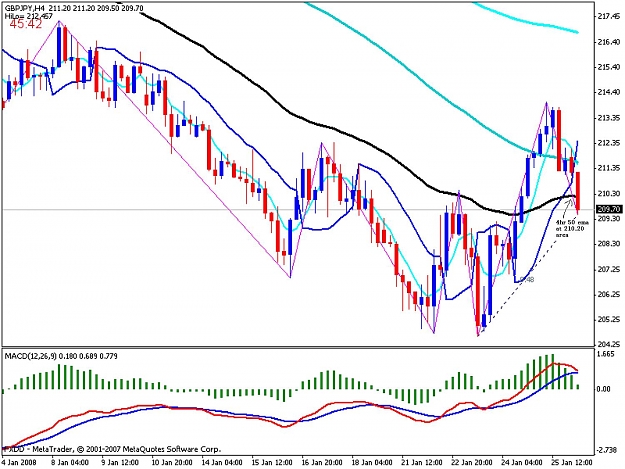This screenshot has width=625, height=469.
Task: Select the 204.25 price axis label
Action: click(609, 344)
